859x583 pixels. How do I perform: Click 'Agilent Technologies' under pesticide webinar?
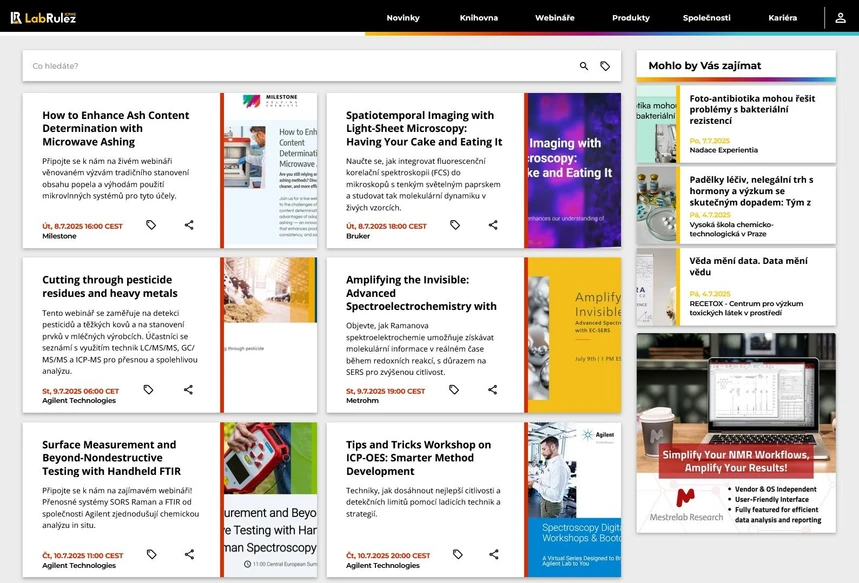(79, 401)
